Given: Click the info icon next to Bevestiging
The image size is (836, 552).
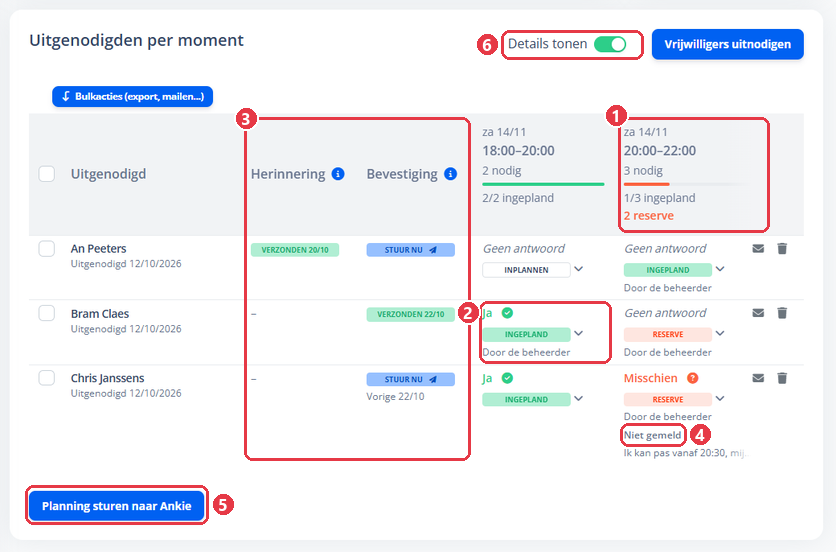Looking at the screenshot, I should click(x=451, y=174).
